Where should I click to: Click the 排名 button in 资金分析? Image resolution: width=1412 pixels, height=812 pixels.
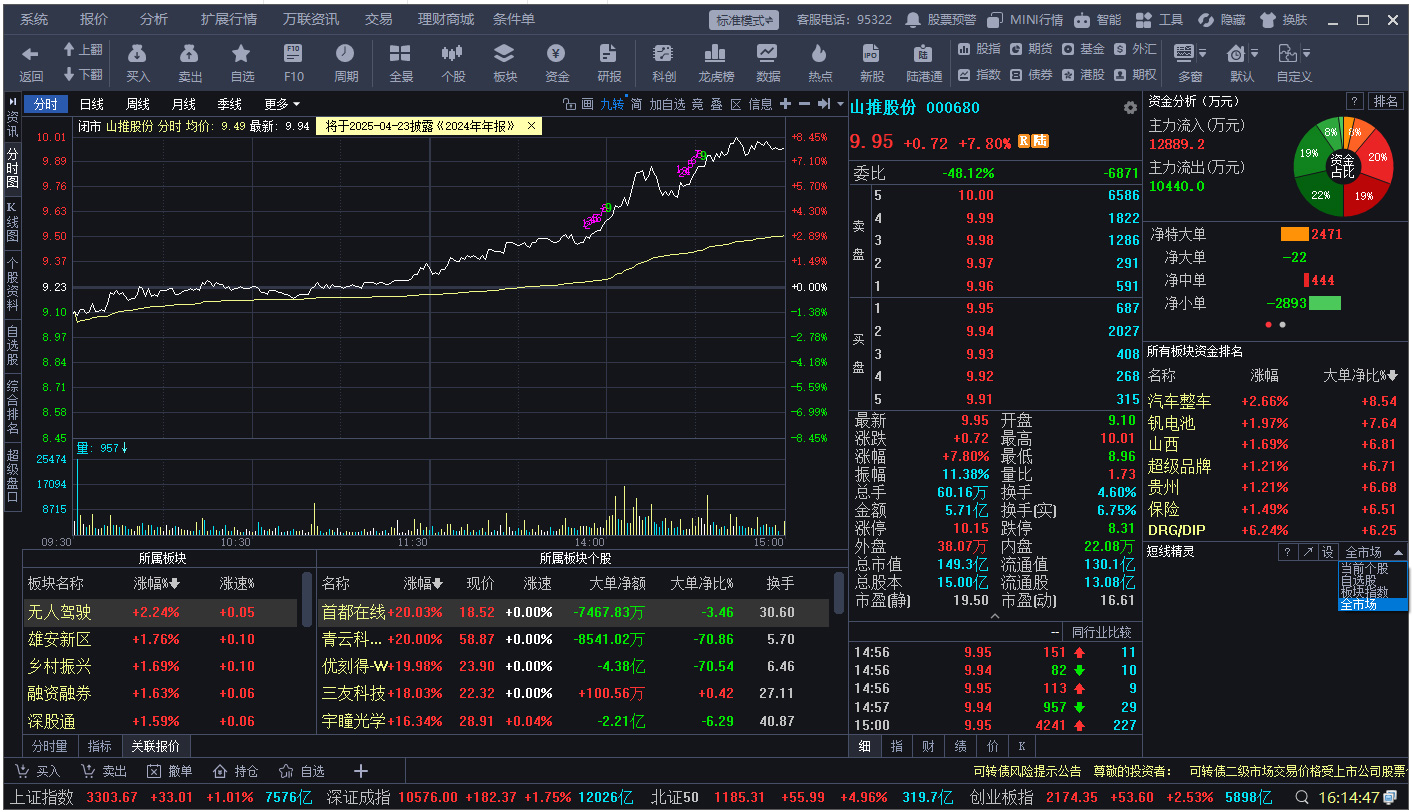(1386, 101)
